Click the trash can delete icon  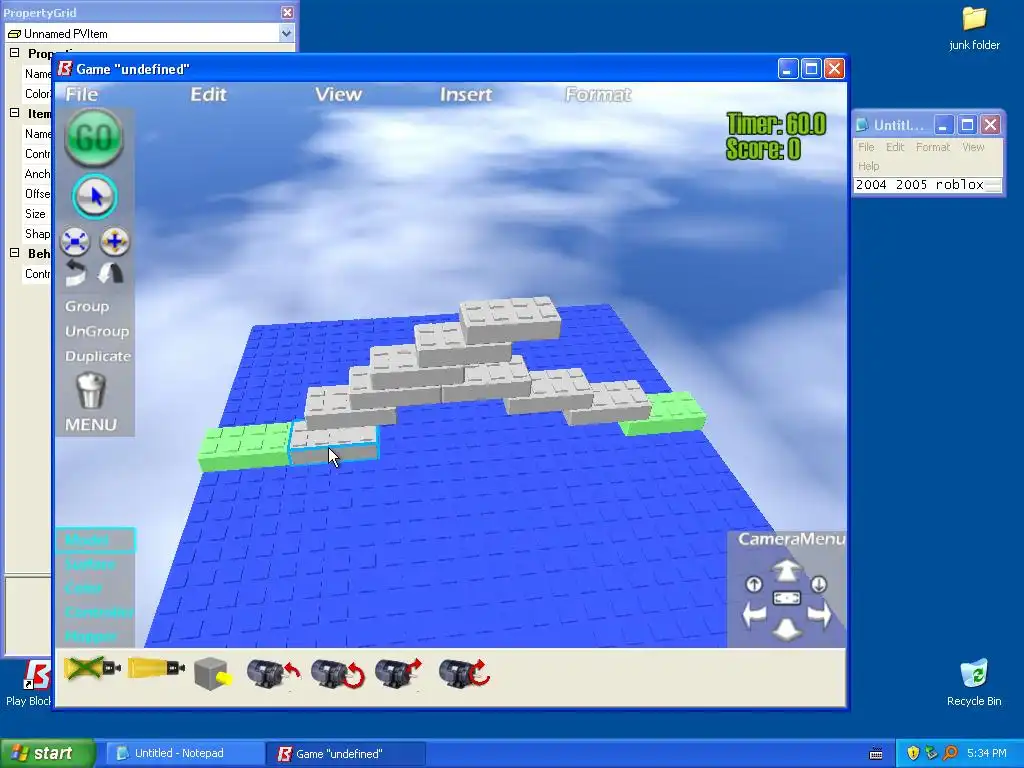pyautogui.click(x=91, y=391)
